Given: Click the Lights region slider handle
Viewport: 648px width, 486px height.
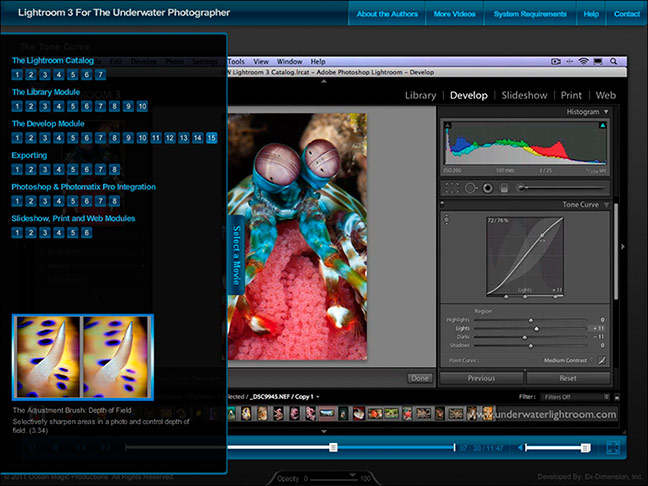Looking at the screenshot, I should point(536,329).
